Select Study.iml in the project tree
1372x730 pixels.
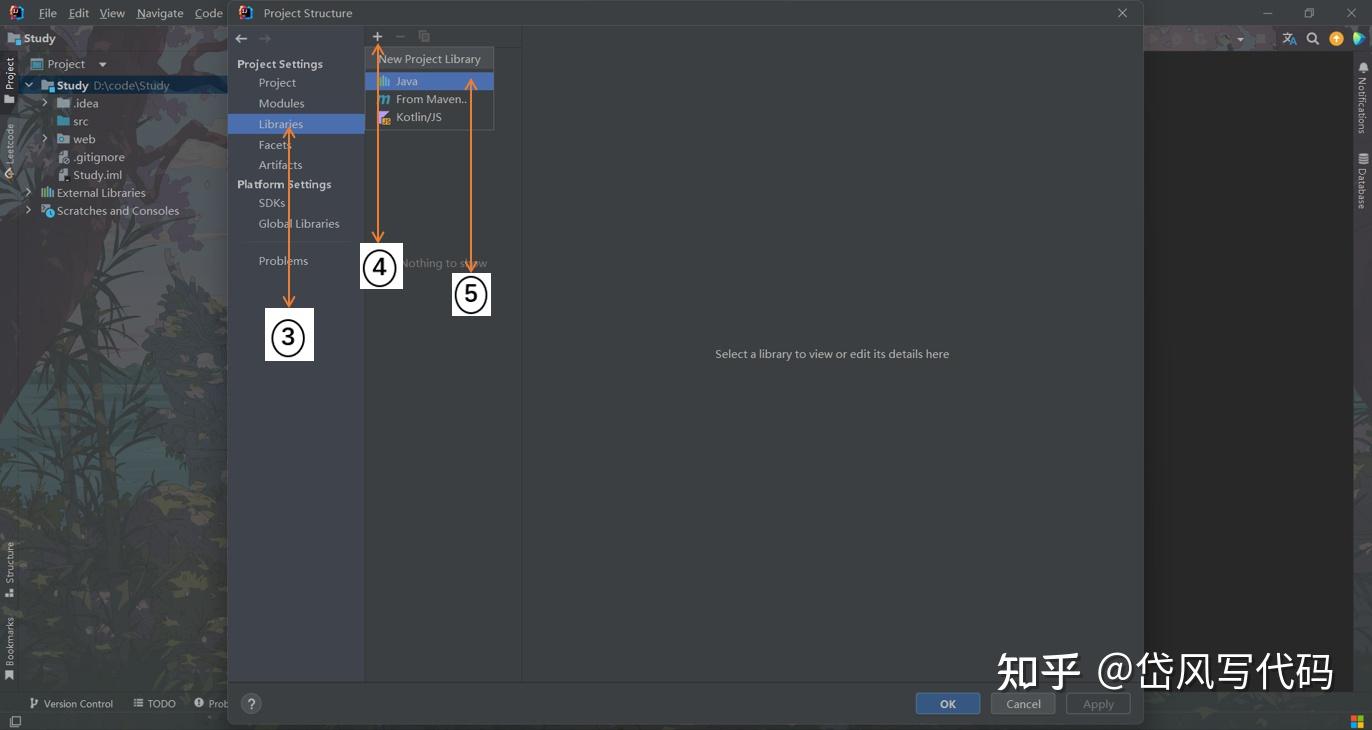[x=99, y=174]
